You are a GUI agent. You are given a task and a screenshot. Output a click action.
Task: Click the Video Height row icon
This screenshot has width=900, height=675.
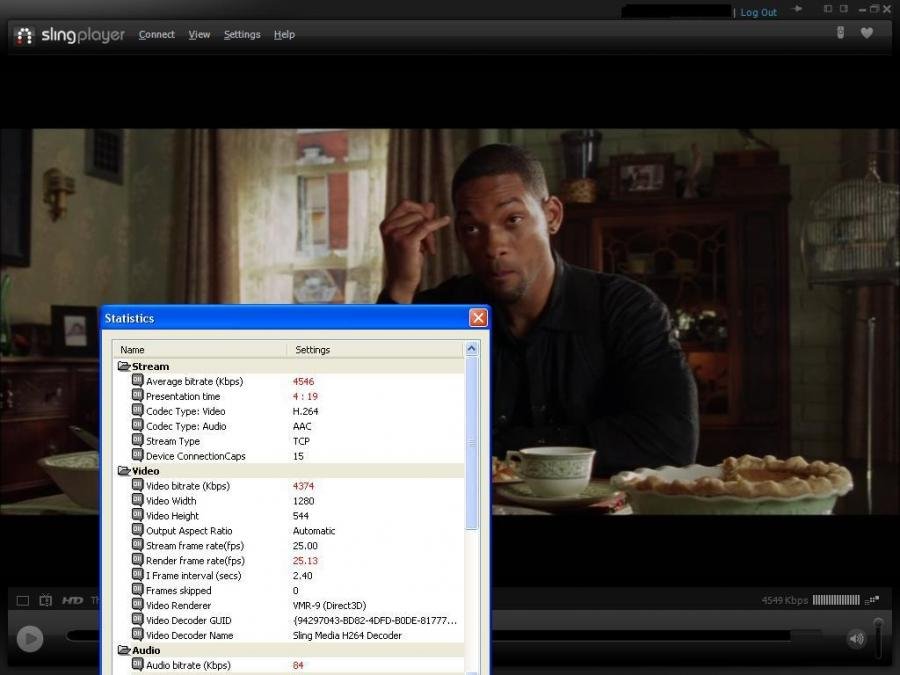138,514
